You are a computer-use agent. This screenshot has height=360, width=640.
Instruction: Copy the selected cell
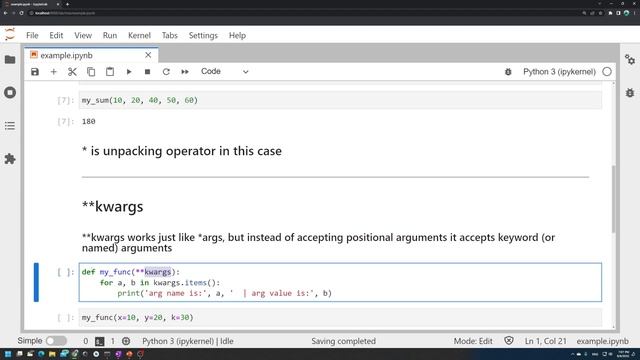click(91, 72)
